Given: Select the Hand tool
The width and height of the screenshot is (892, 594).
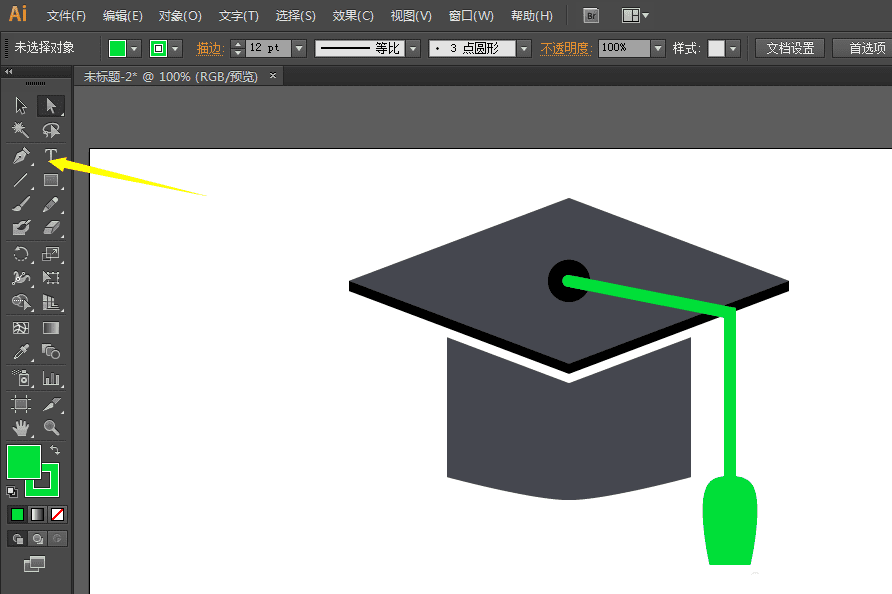Looking at the screenshot, I should [x=21, y=428].
